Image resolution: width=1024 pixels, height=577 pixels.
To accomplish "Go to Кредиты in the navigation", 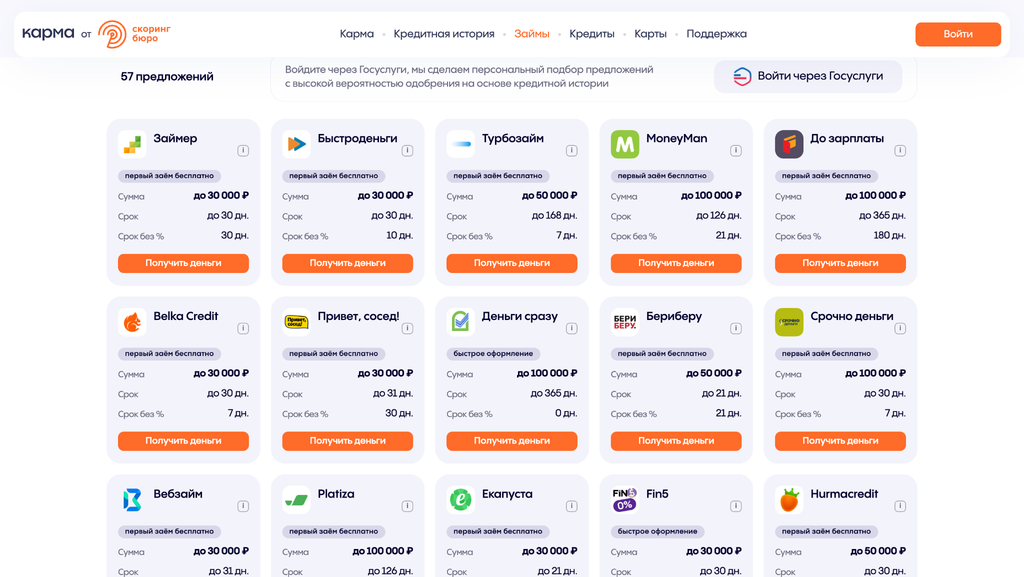I will 592,34.
